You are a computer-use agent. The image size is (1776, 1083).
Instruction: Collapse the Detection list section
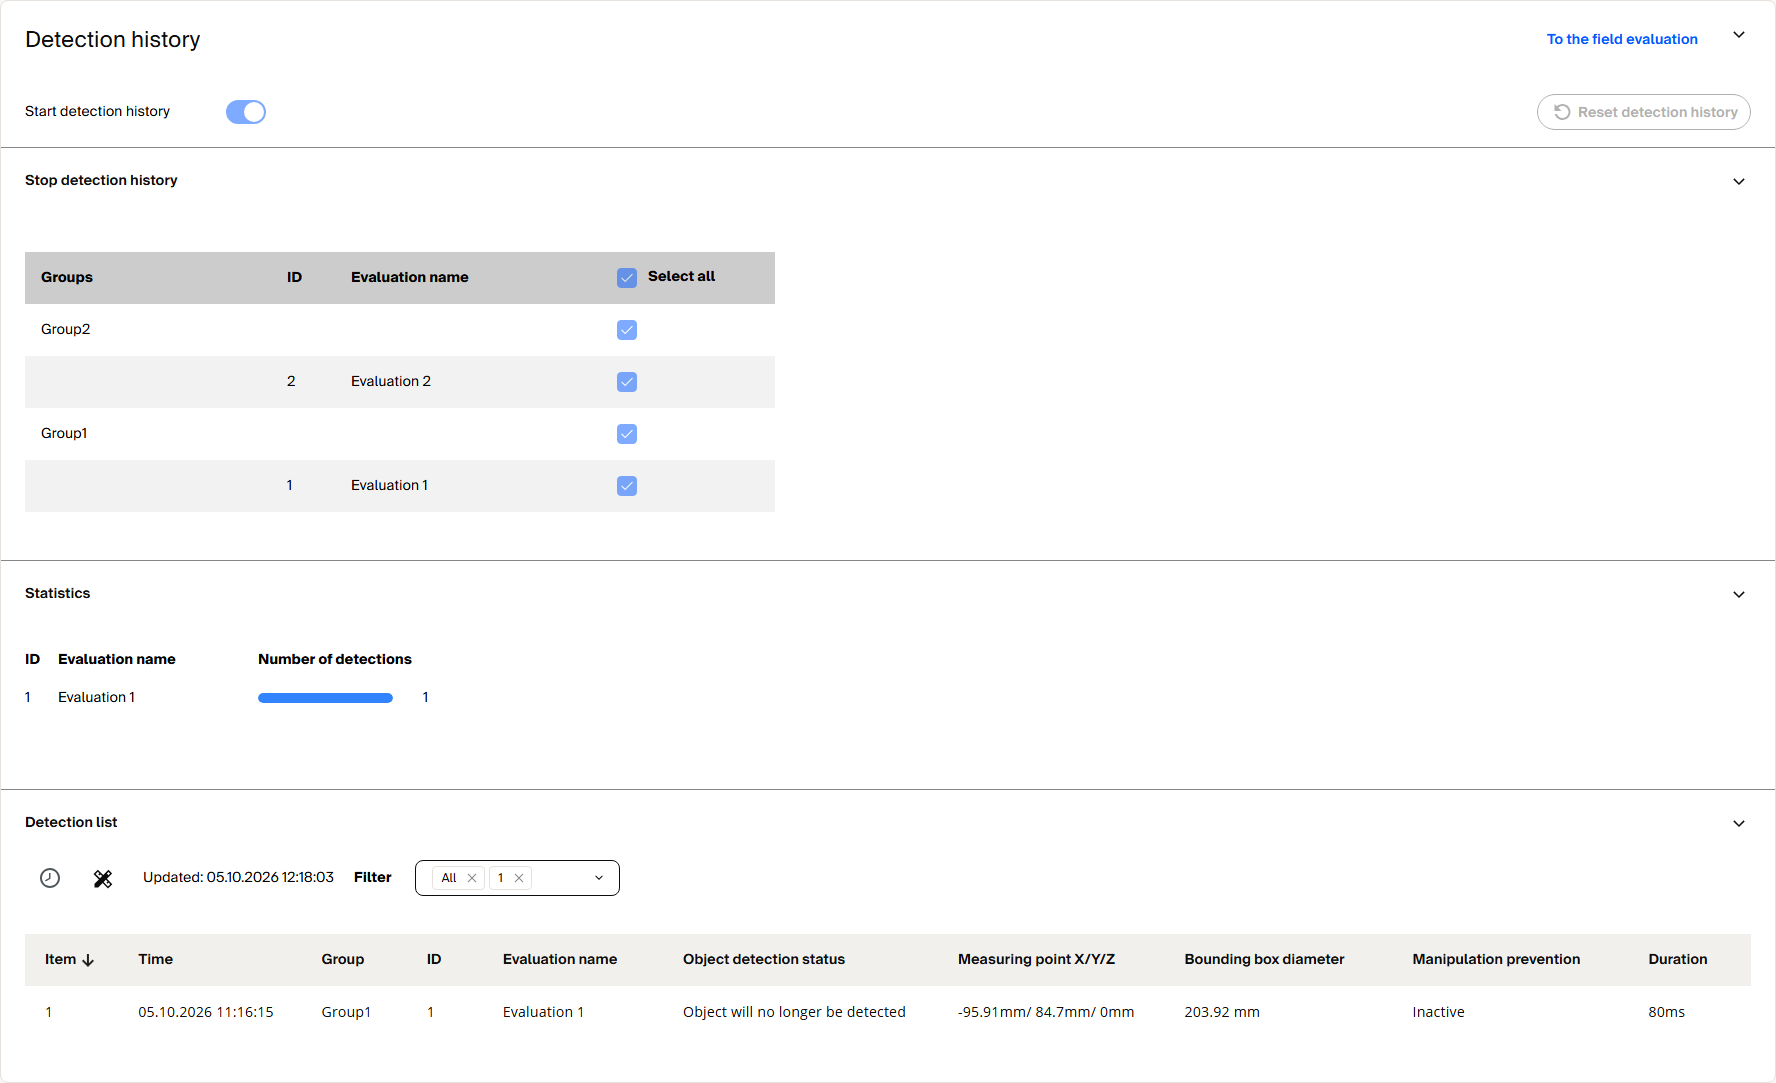[1739, 823]
